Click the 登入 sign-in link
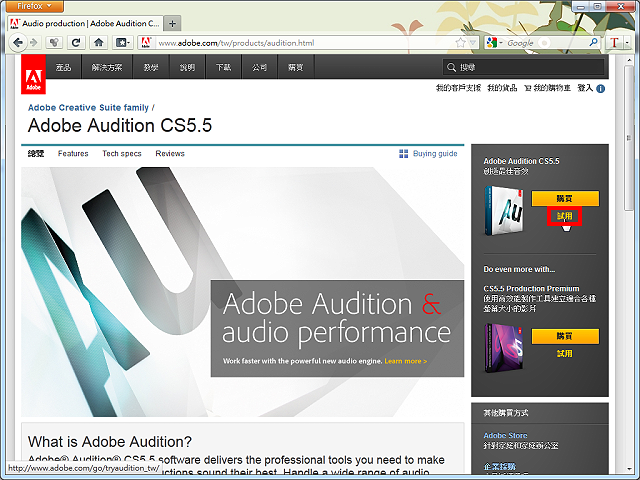The height and width of the screenshot is (480, 640). tap(584, 88)
